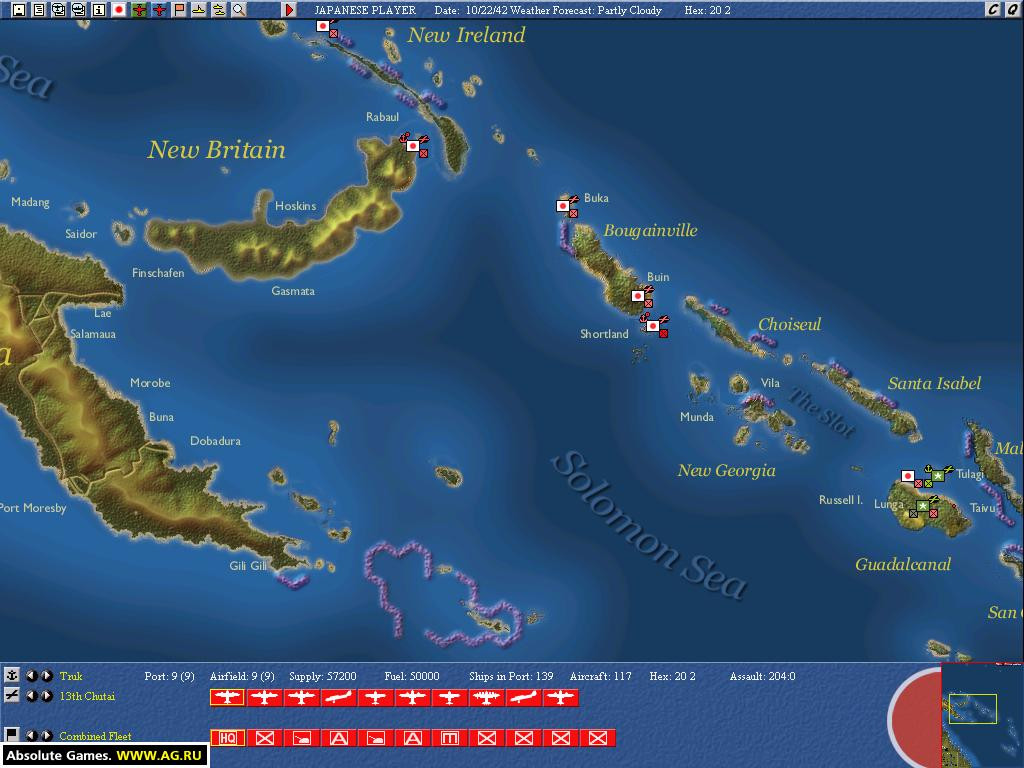This screenshot has height=768, width=1024.
Task: Click the 'Fuel: 50000' value
Action: 412,676
